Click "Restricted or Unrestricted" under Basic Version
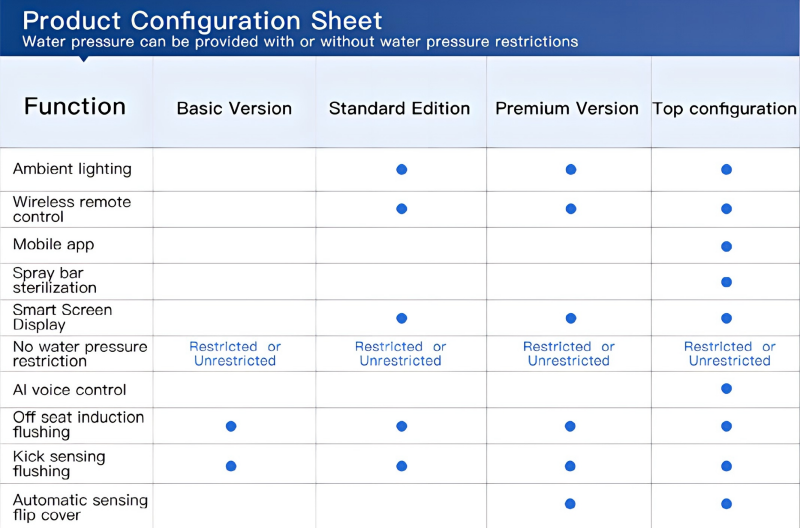 [x=235, y=354]
